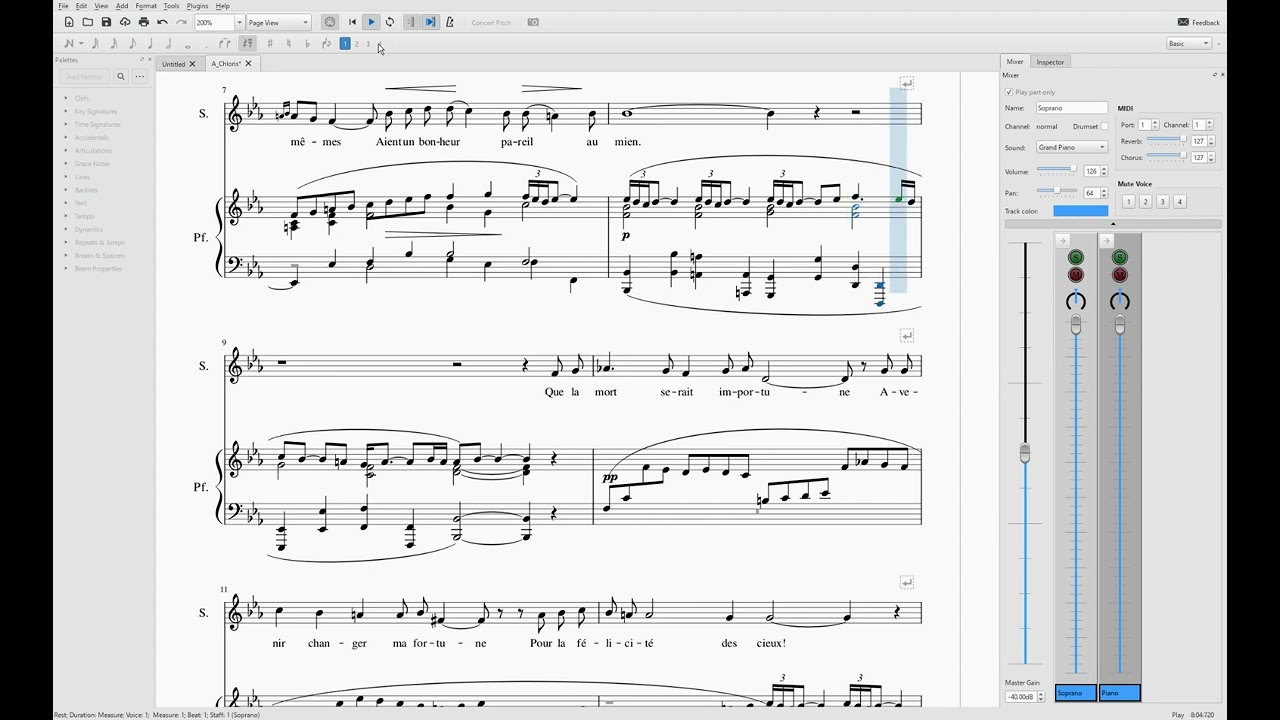Screen dimensions: 1280x720
Task: Toggle note input mode icon
Action: (x=69, y=43)
